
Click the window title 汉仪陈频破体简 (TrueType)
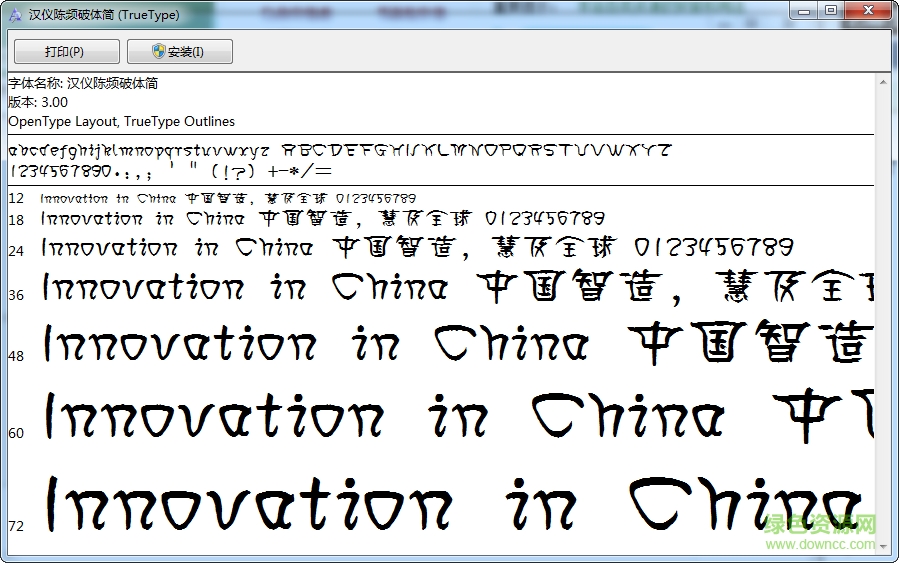104,15
